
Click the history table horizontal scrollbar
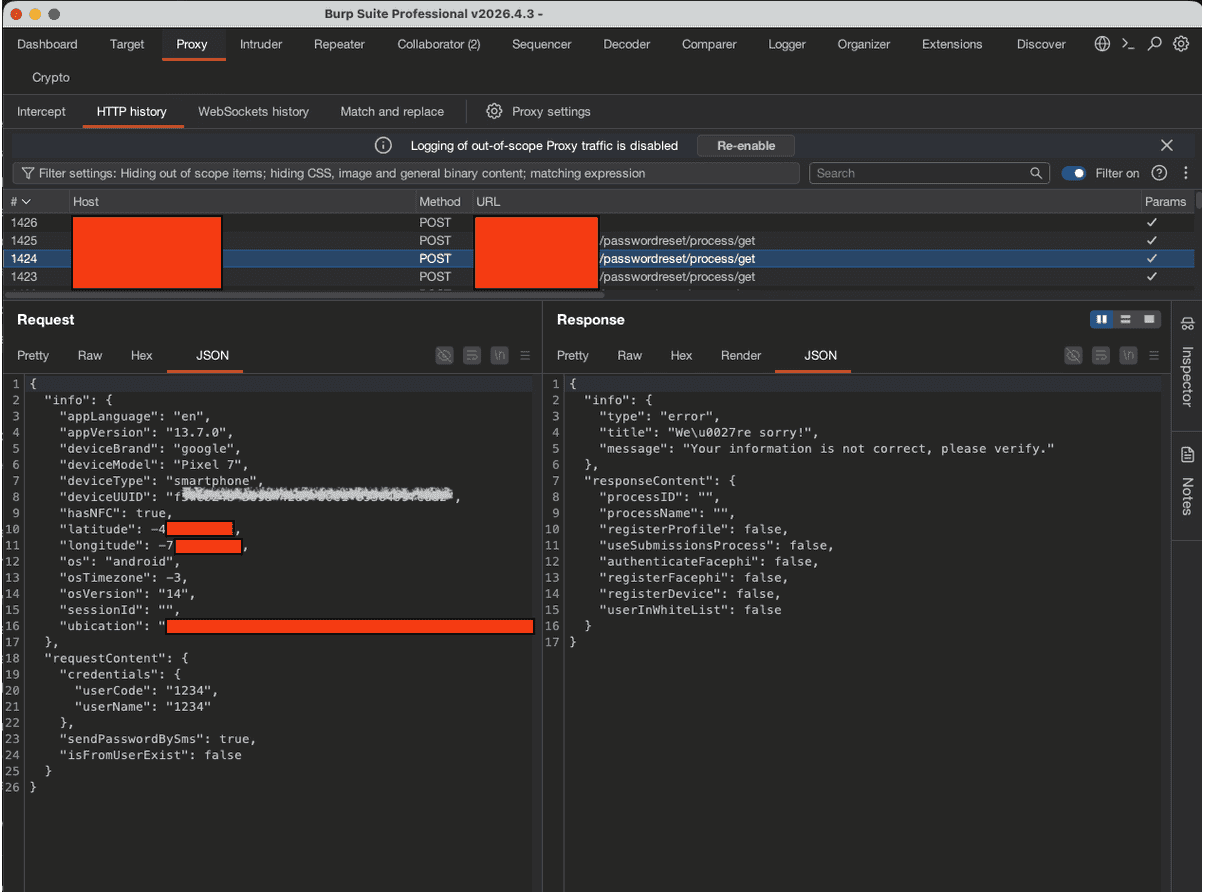point(304,294)
